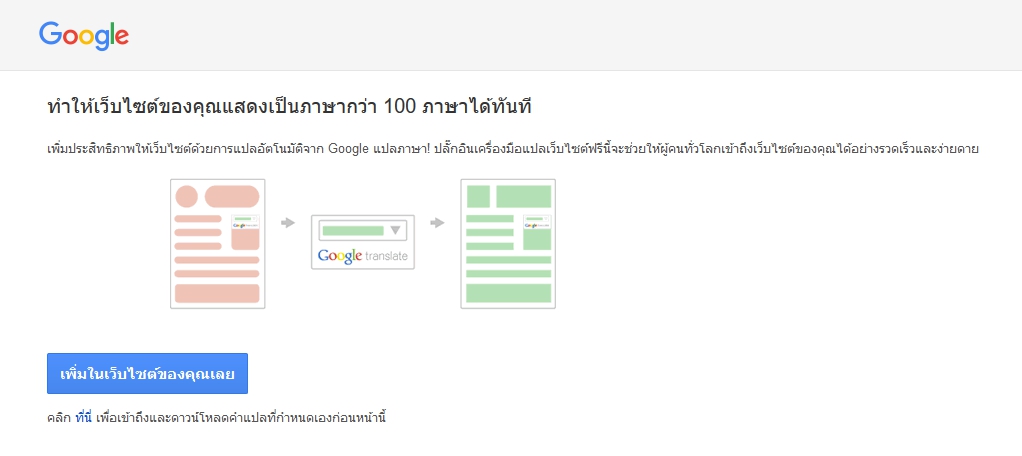Click the green translated webpage illustration

tap(508, 244)
